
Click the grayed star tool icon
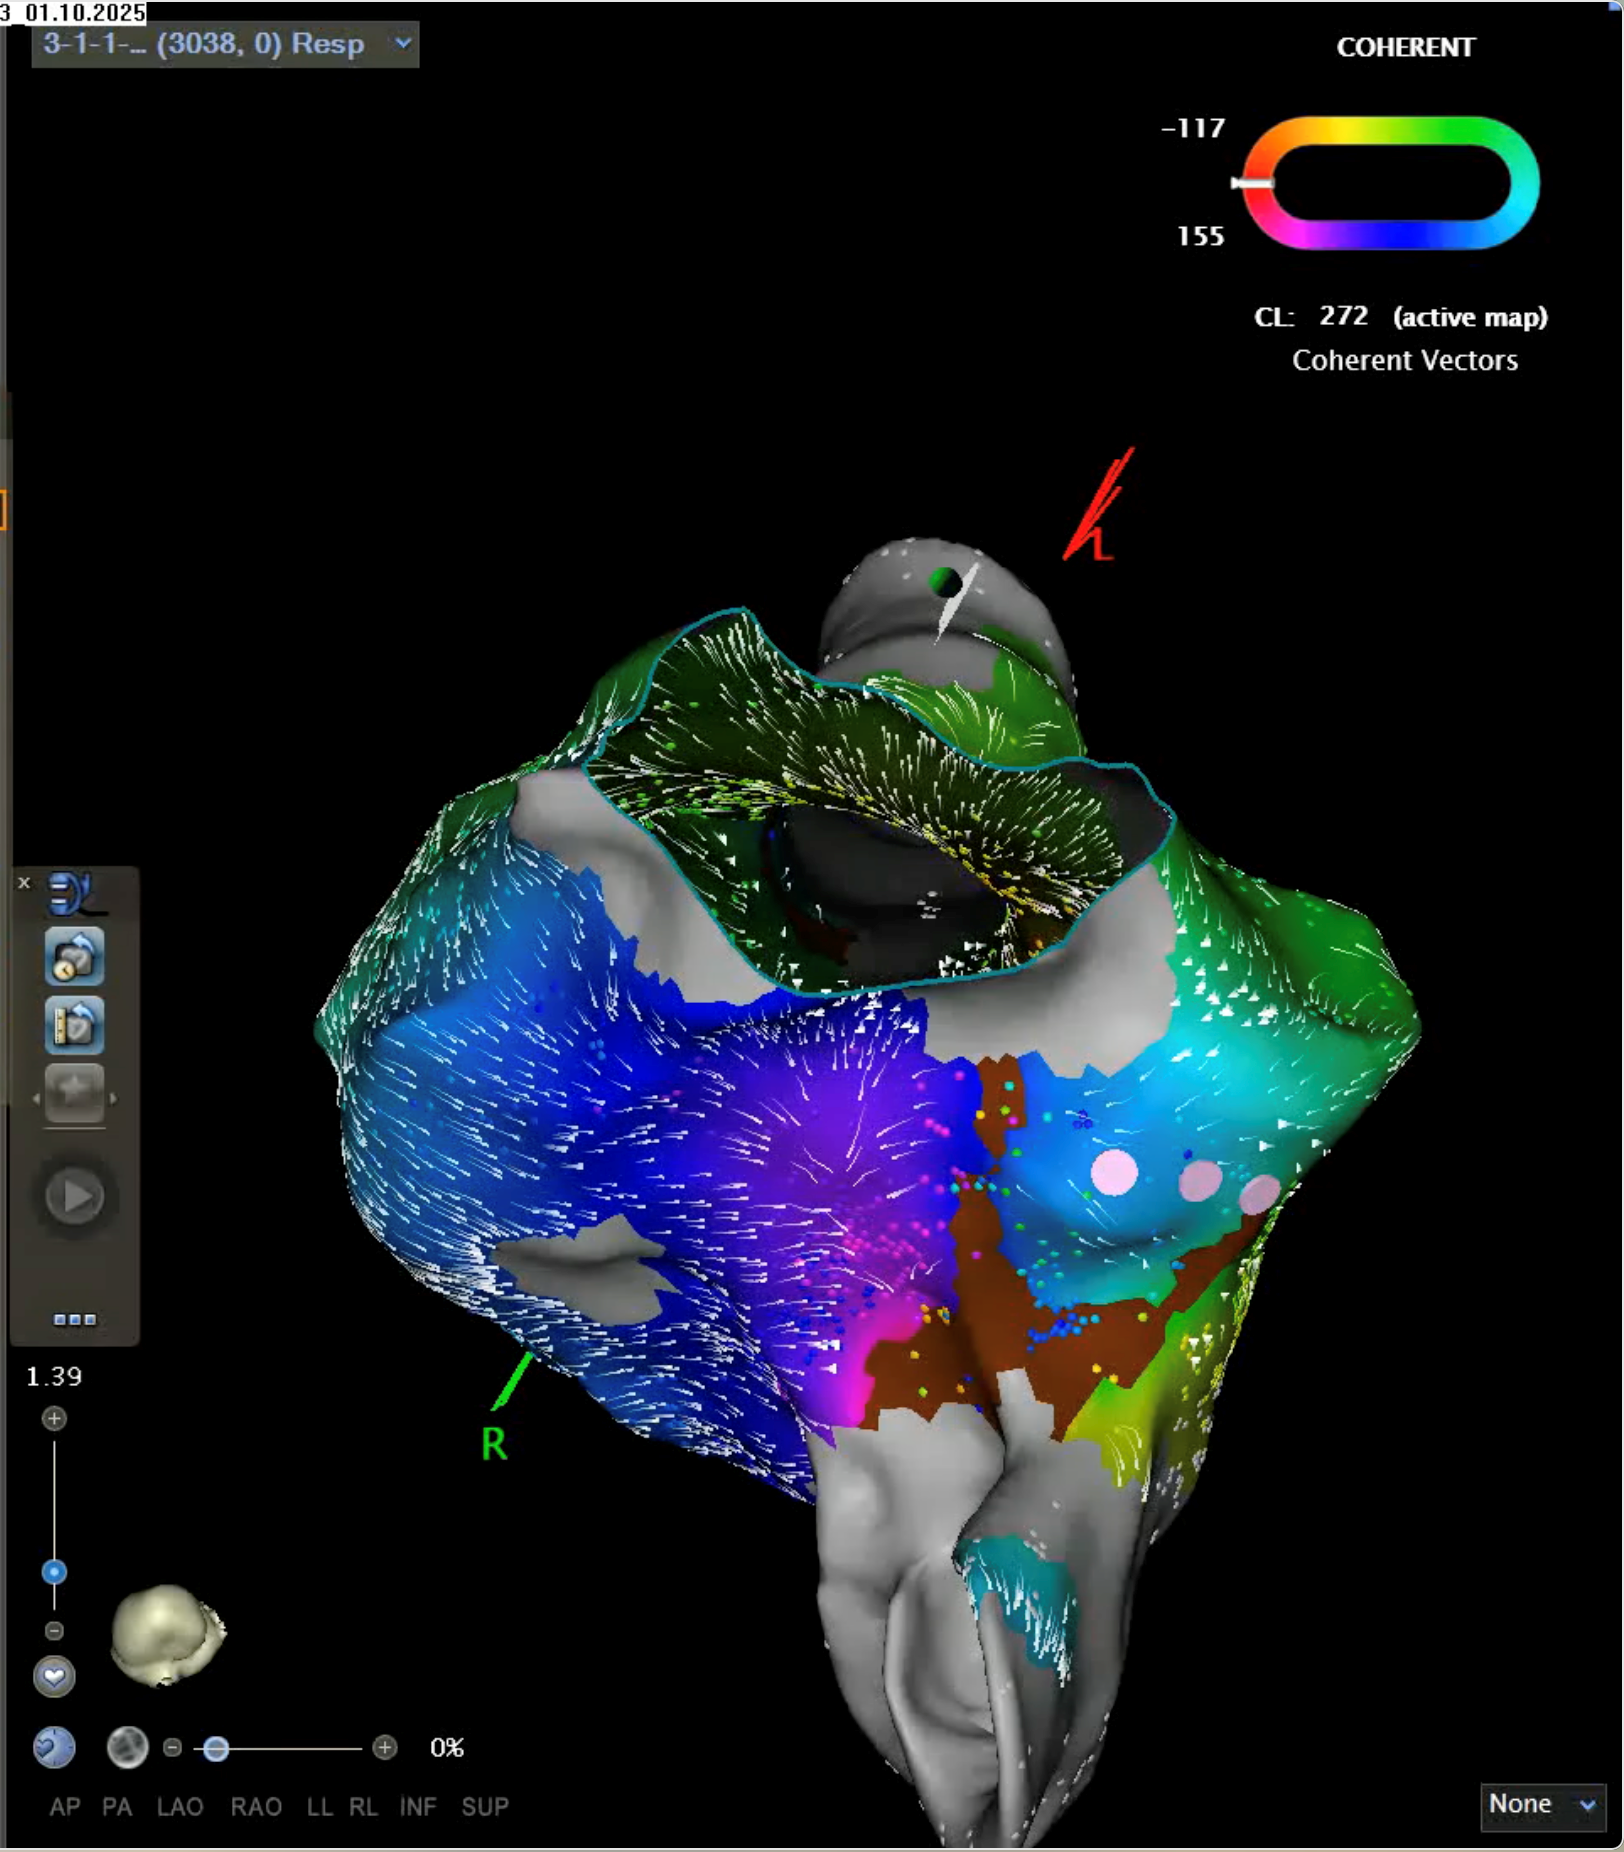[x=73, y=1092]
